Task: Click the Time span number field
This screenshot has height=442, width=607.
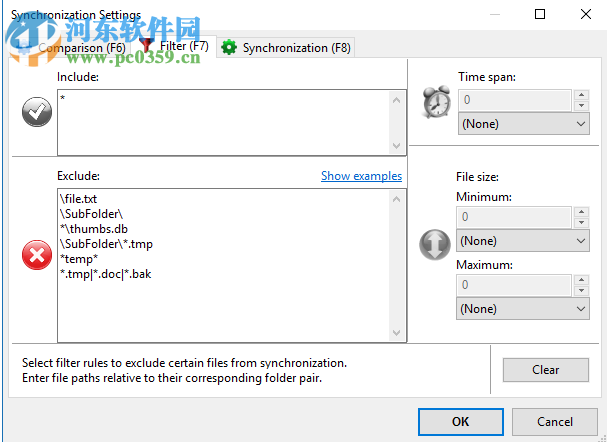Action: click(515, 100)
